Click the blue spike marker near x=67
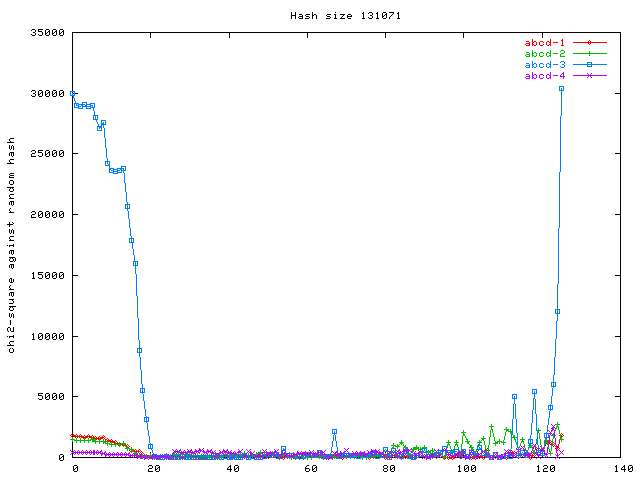The height and width of the screenshot is (480, 640). (x=335, y=431)
